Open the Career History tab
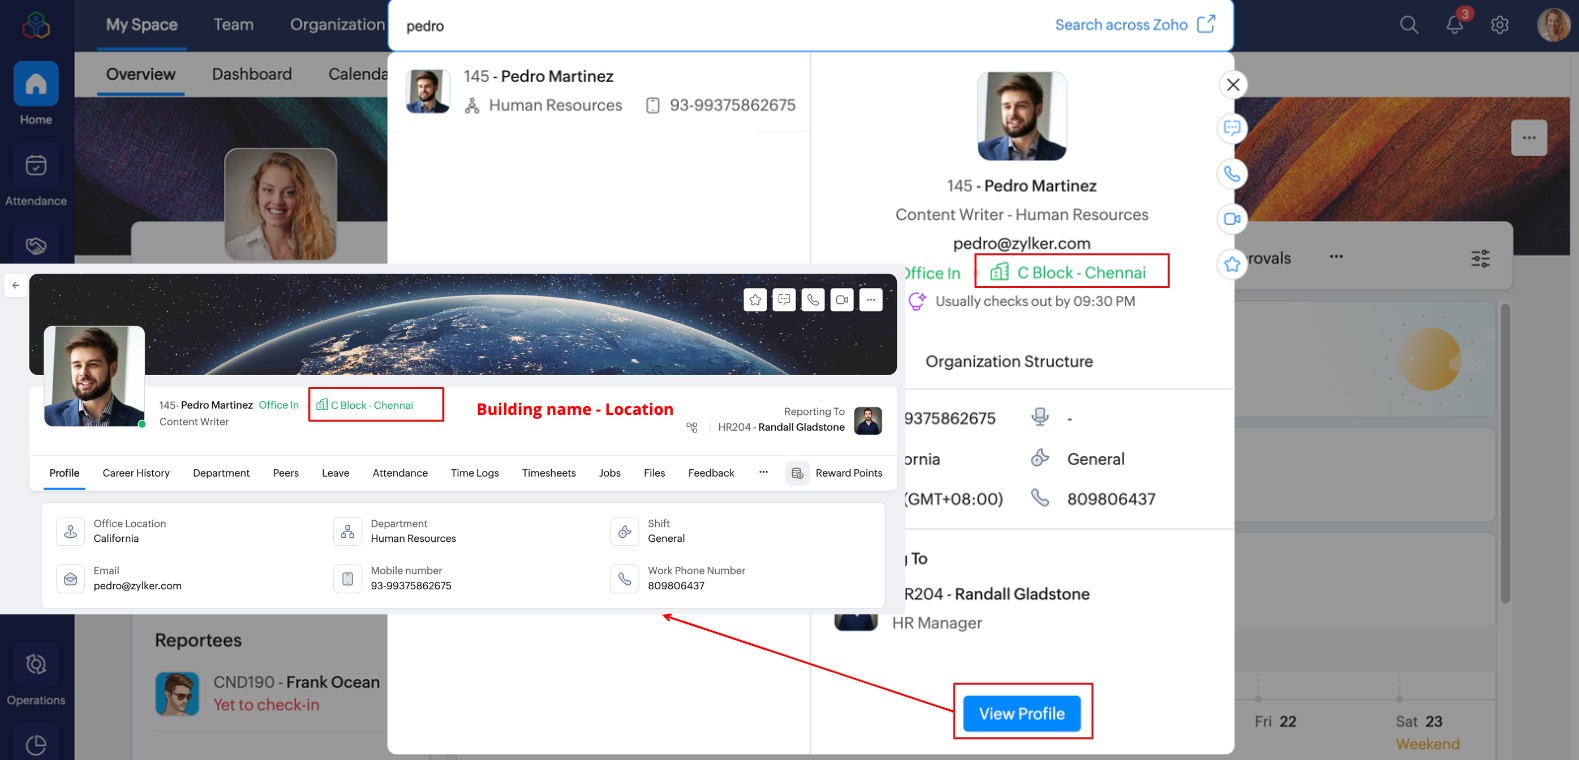 [136, 473]
